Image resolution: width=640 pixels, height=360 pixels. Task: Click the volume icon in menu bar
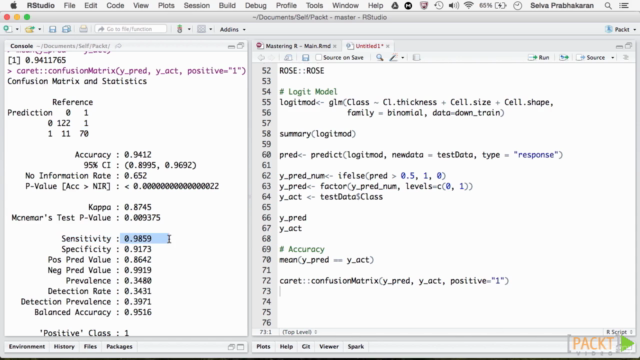453,6
